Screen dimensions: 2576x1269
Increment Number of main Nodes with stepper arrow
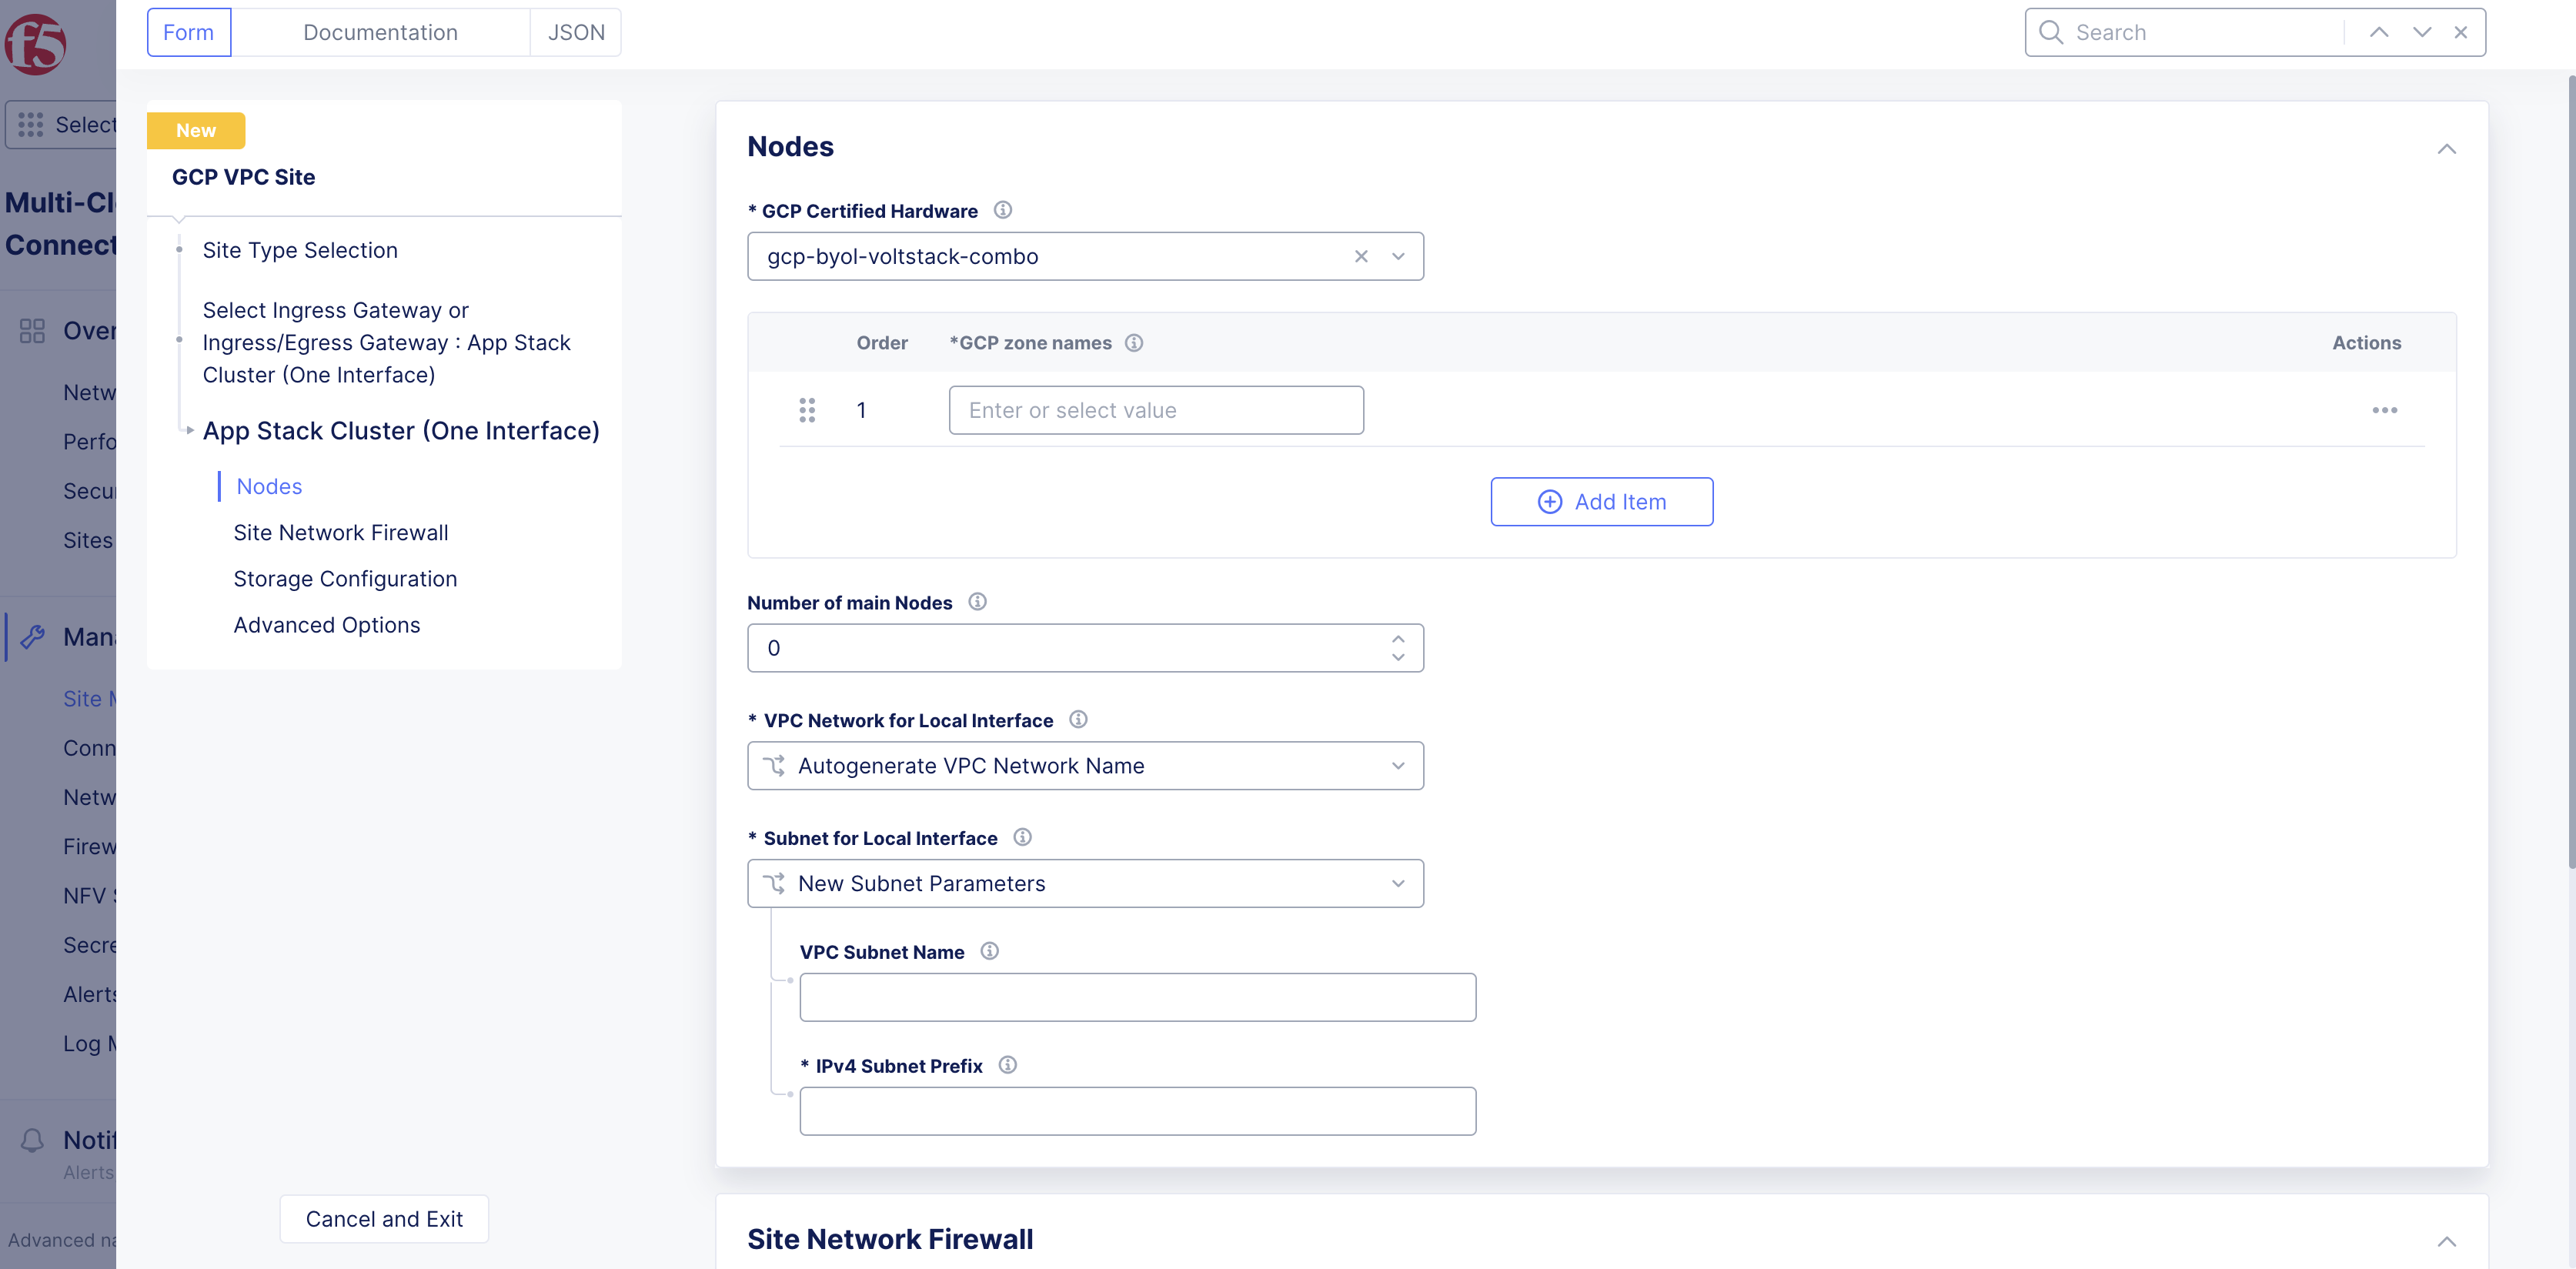1398,638
